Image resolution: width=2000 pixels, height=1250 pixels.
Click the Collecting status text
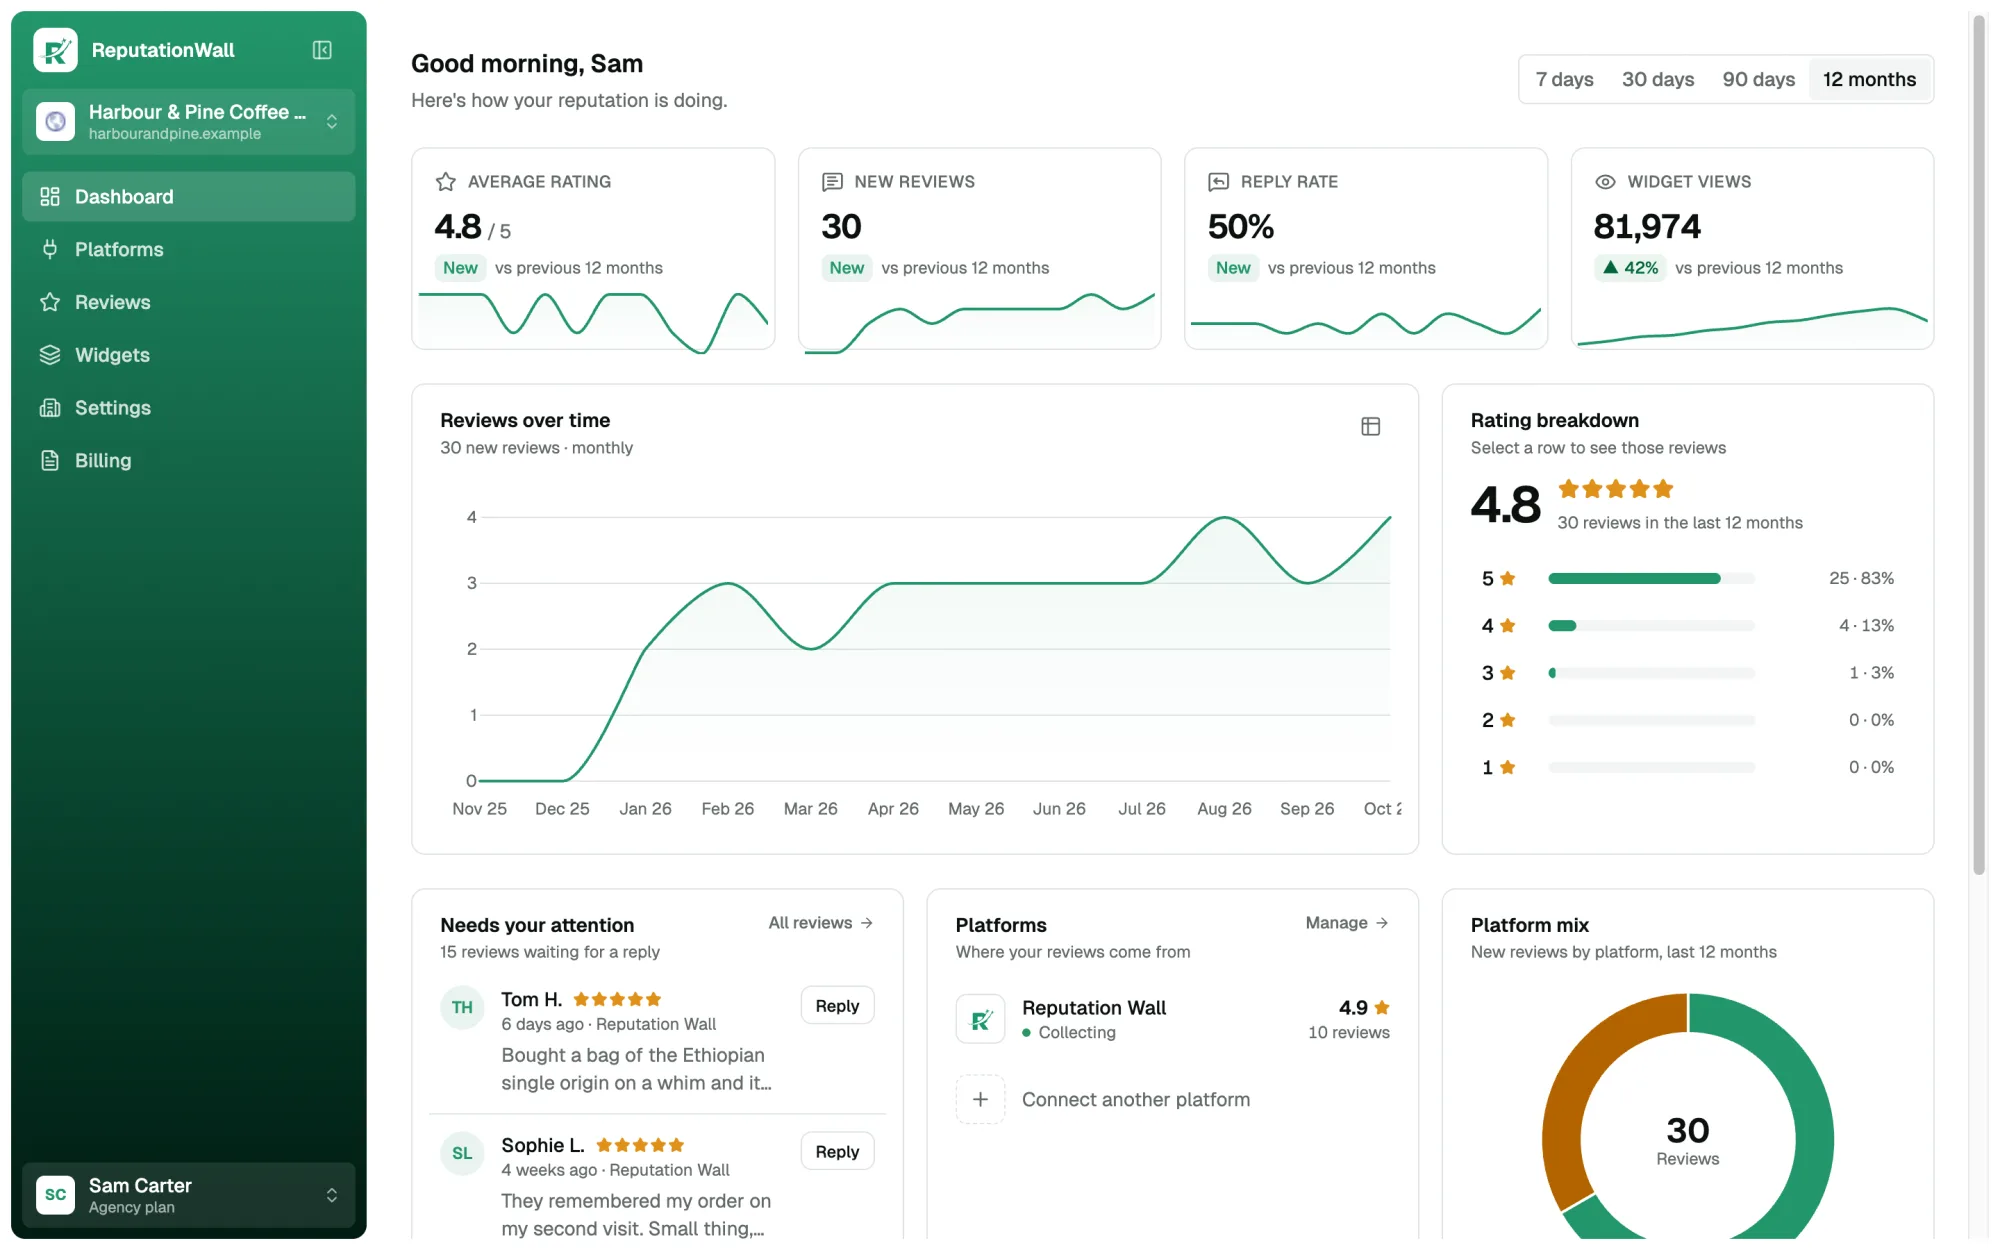pos(1077,1033)
